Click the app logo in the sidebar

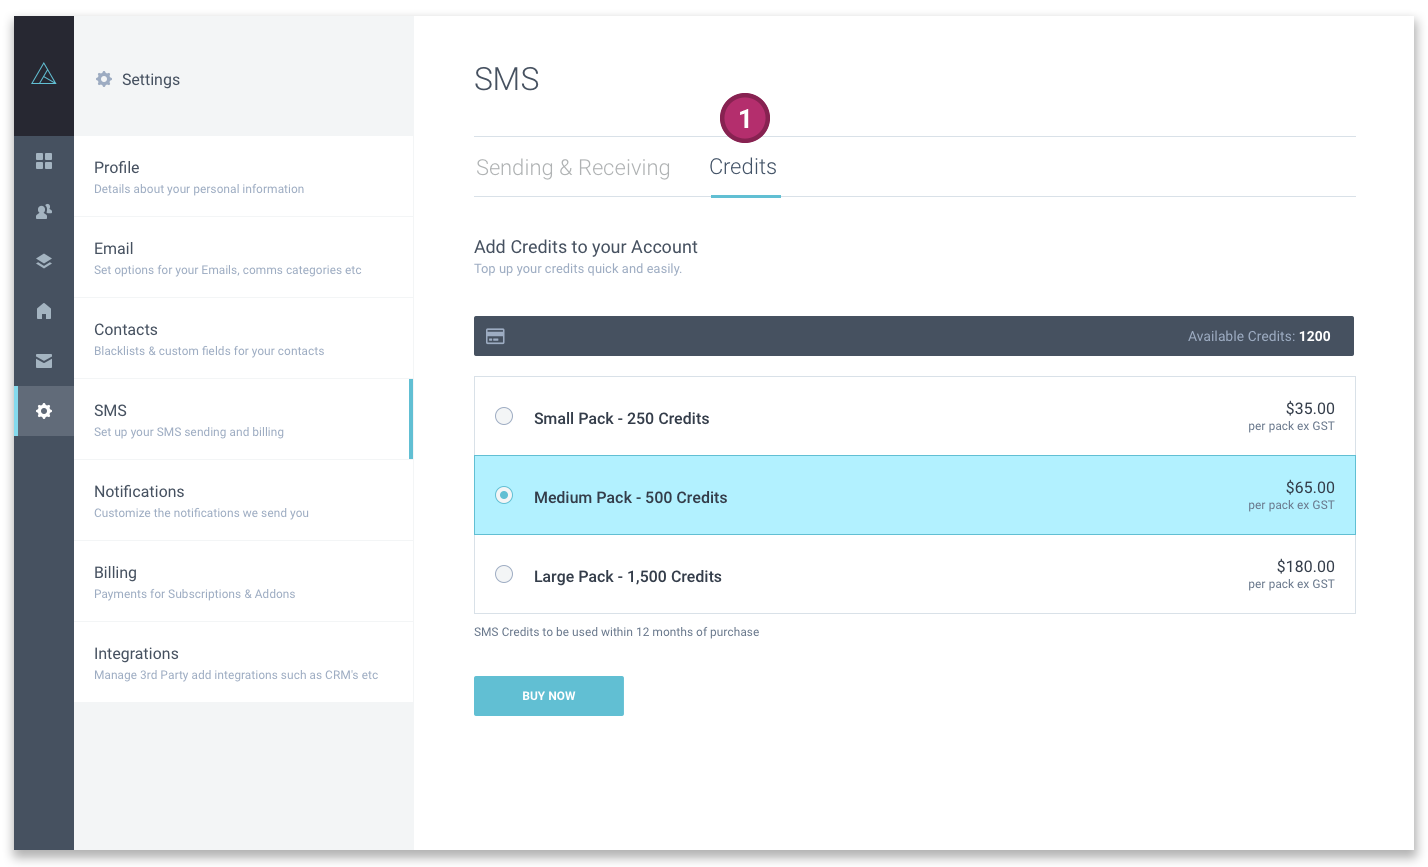44,74
